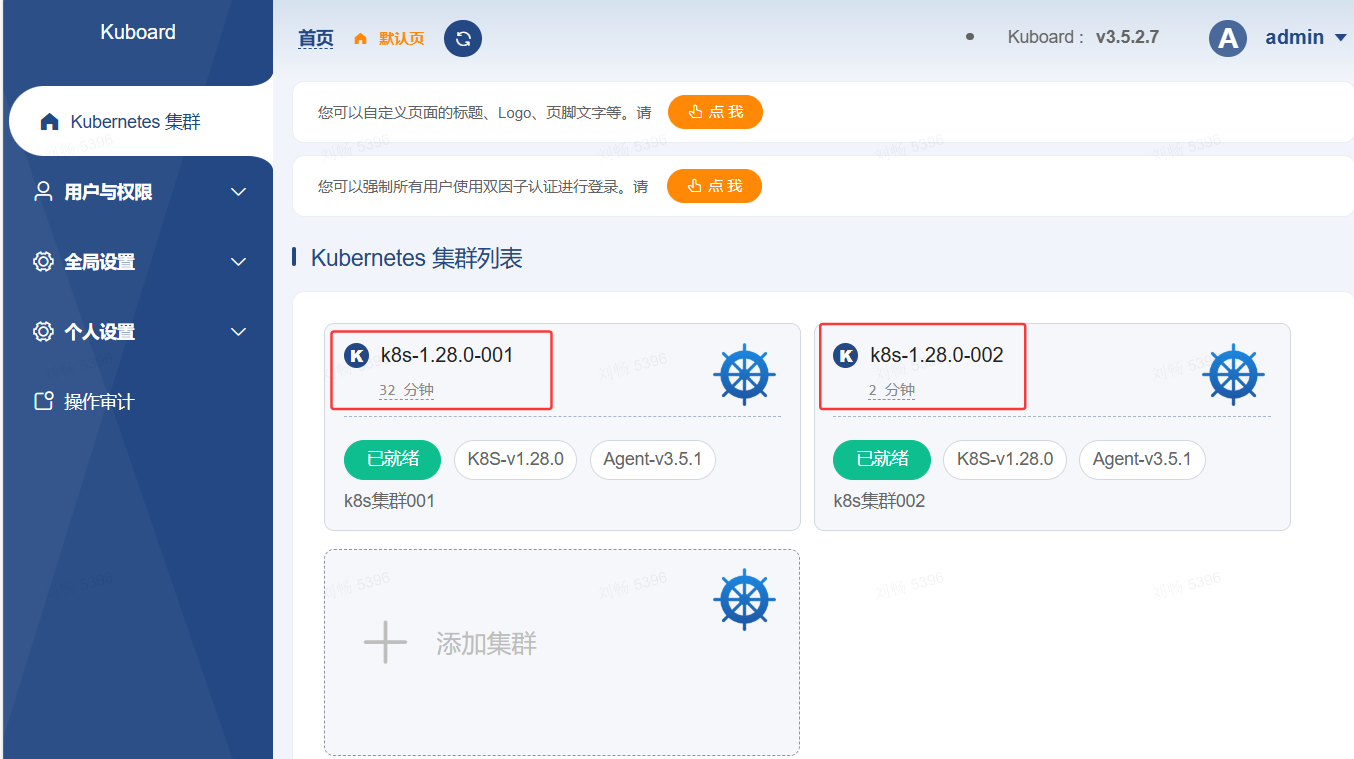Click the Kuboard version v3.5.2.7 text
The image size is (1354, 759).
pyautogui.click(x=1127, y=37)
